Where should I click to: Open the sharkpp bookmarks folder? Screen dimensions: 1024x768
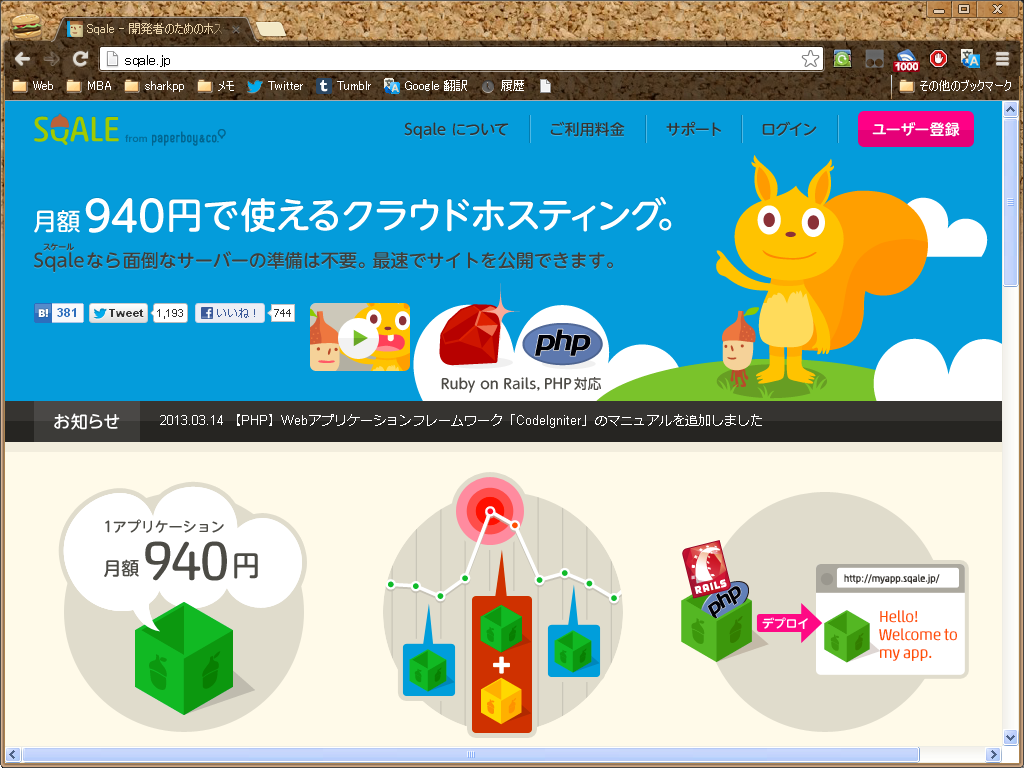(x=155, y=86)
